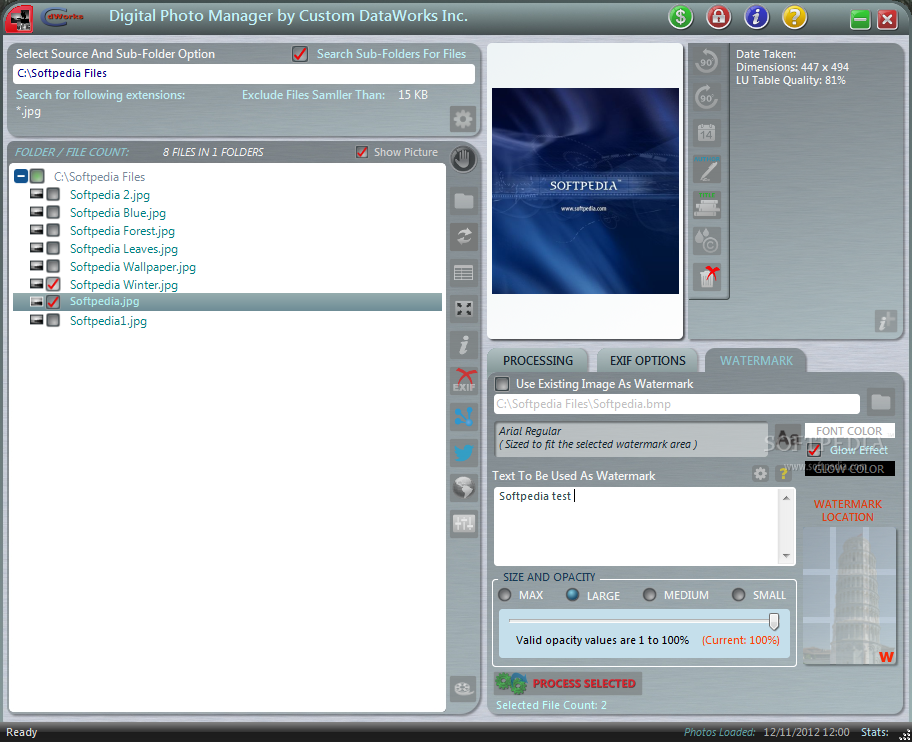The height and width of the screenshot is (742, 912).
Task: Uncheck the Glow Effect checkbox
Action: pyautogui.click(x=814, y=450)
